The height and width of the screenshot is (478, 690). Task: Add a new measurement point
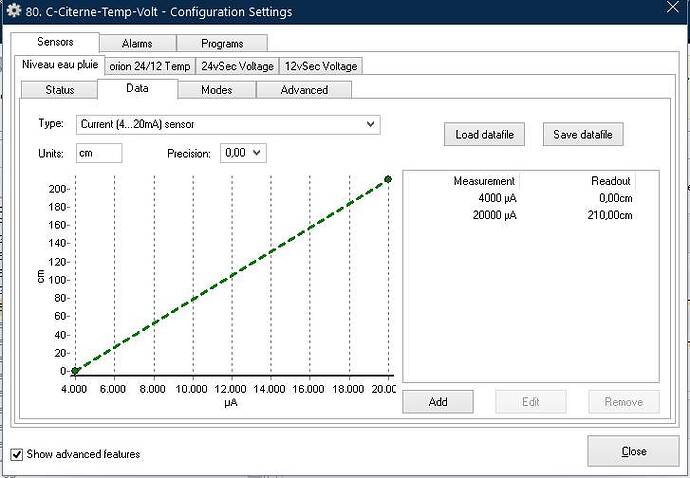coord(438,401)
